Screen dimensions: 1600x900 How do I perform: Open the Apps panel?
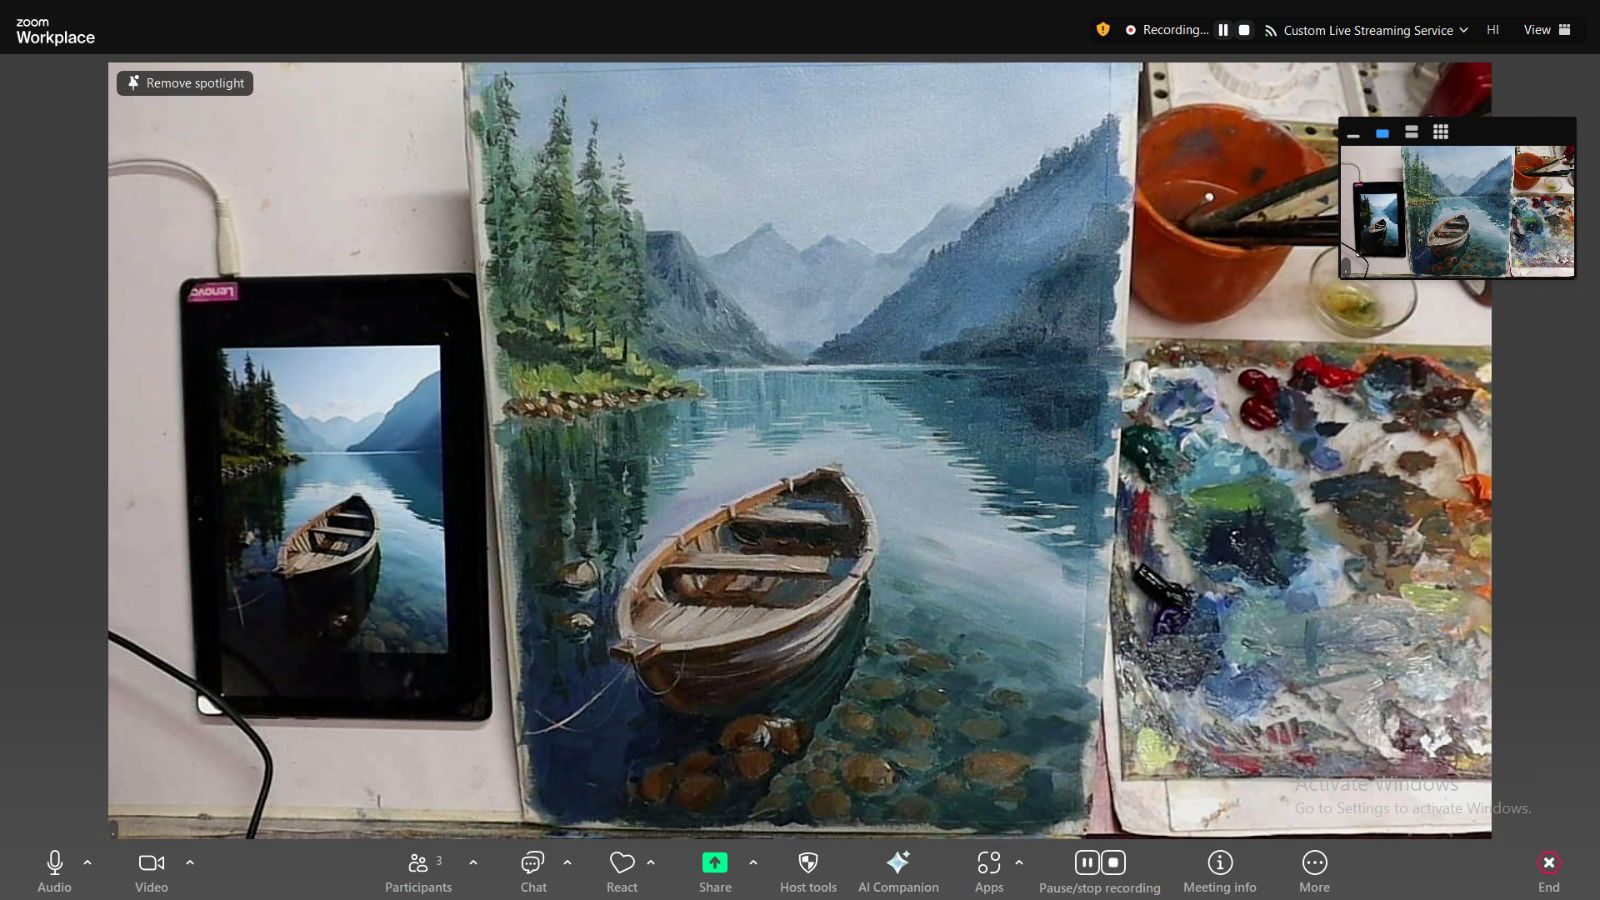coord(989,871)
